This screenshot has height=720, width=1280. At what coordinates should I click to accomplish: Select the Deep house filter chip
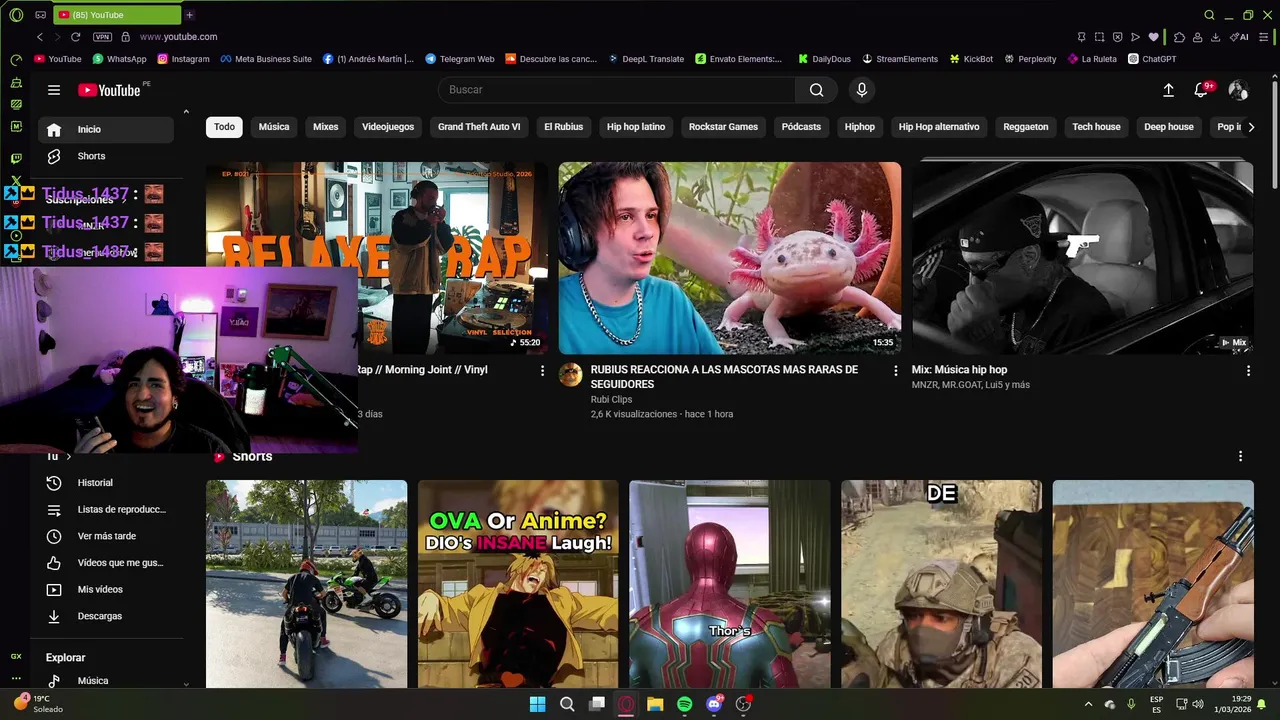point(1169,127)
